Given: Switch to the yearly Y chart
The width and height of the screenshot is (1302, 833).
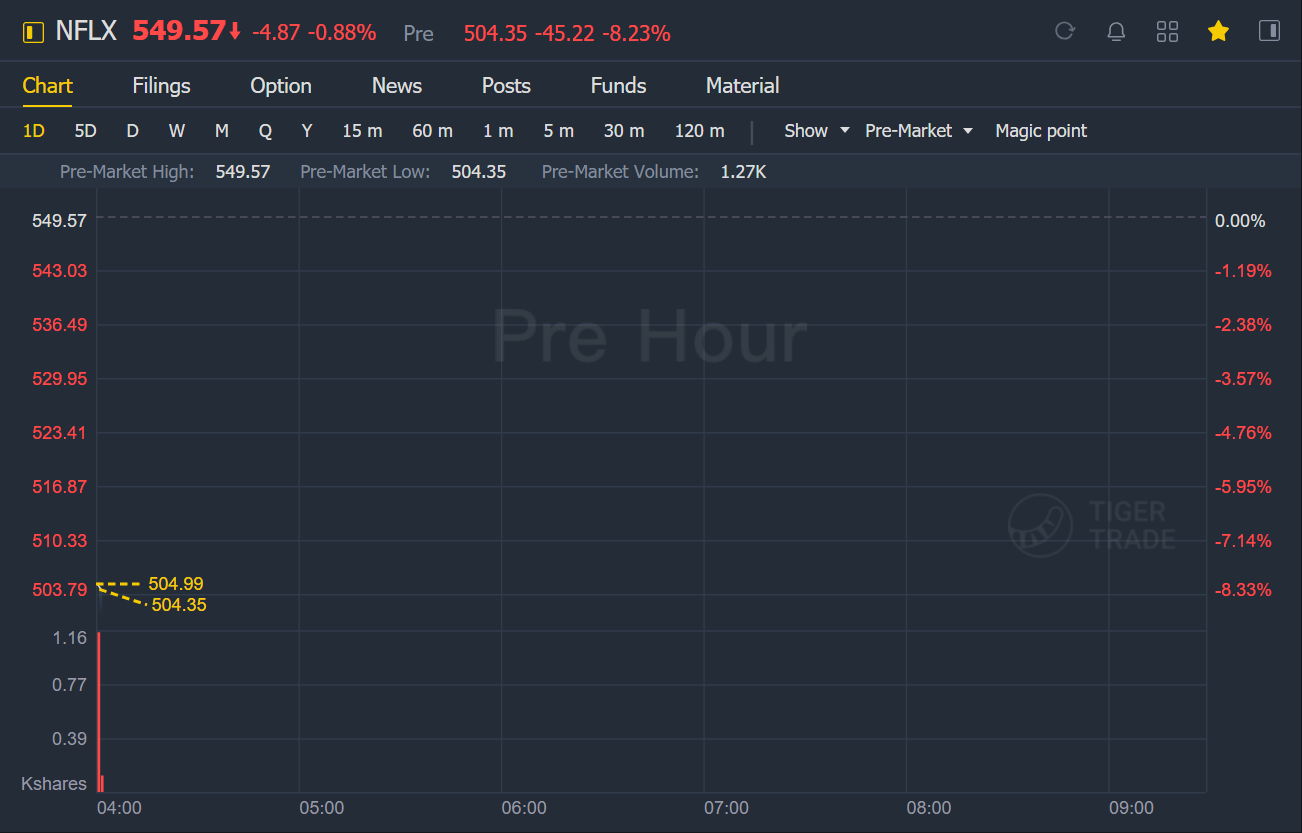Looking at the screenshot, I should point(307,131).
